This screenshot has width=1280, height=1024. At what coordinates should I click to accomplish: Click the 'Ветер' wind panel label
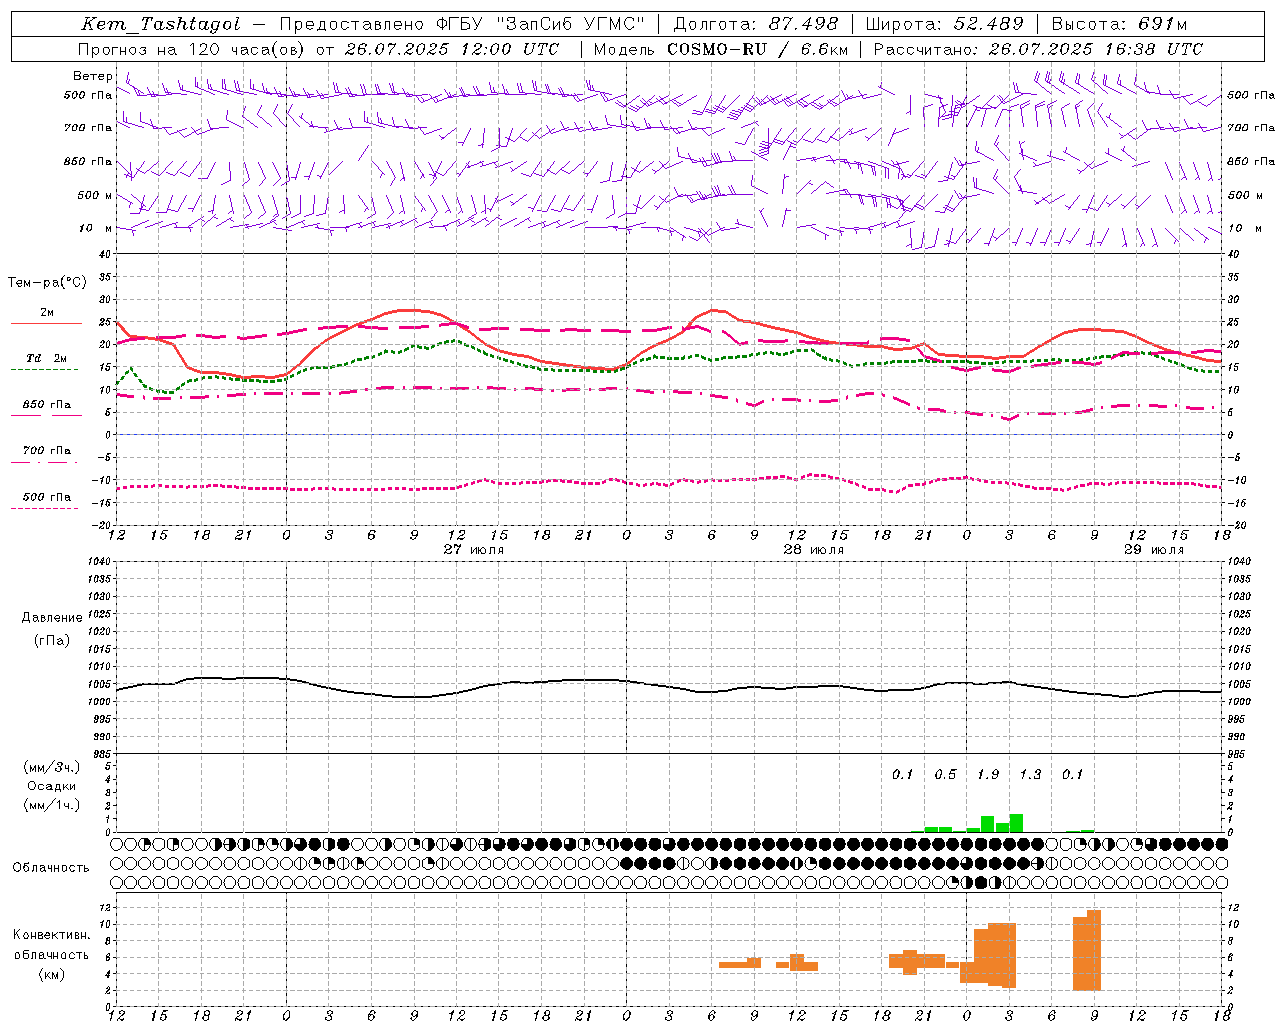(x=93, y=76)
